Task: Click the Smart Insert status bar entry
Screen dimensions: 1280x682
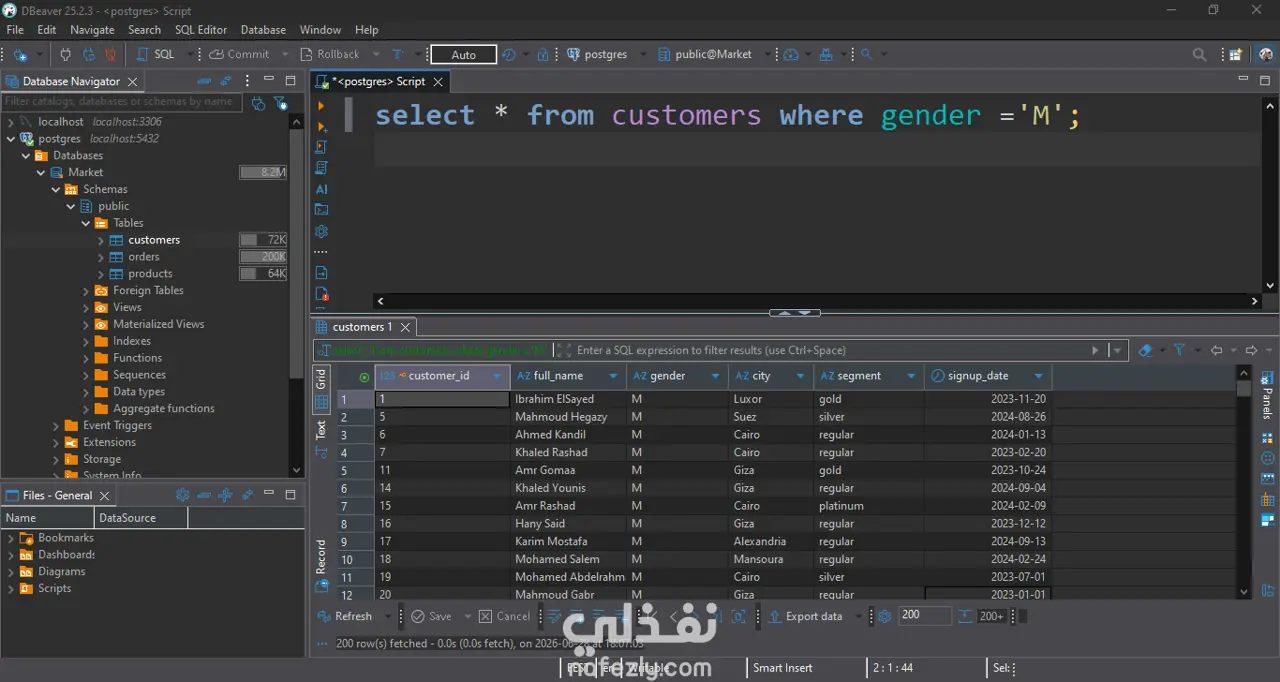Action: (783, 668)
